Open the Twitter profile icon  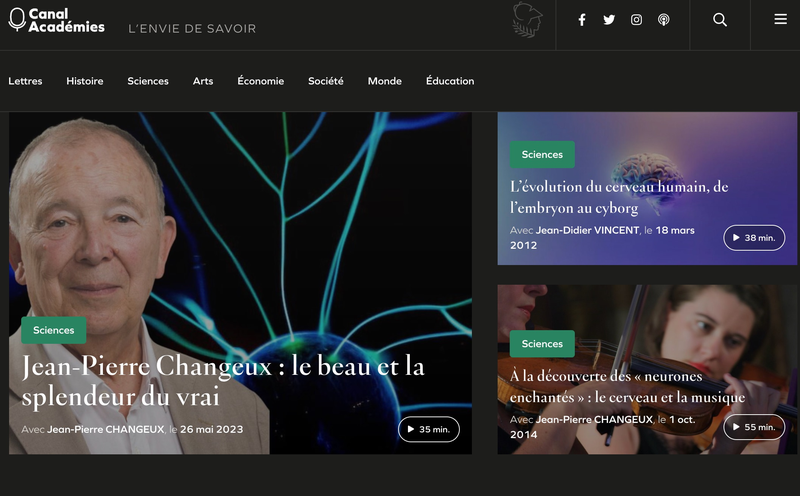pyautogui.click(x=609, y=20)
